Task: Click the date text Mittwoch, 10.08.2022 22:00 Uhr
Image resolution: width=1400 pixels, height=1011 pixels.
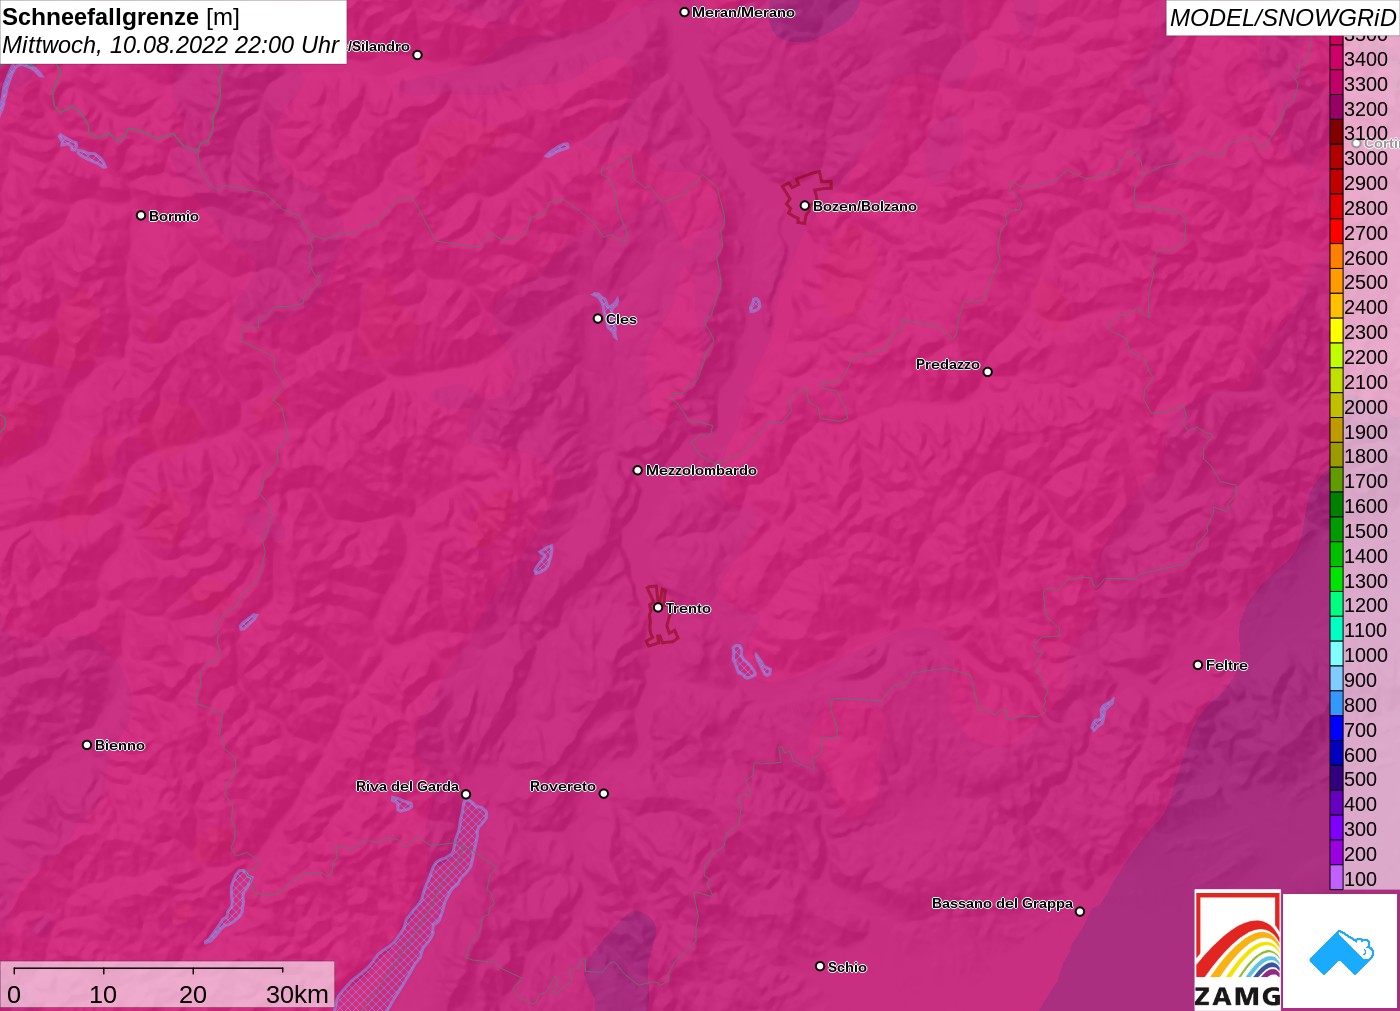Action: click(171, 45)
